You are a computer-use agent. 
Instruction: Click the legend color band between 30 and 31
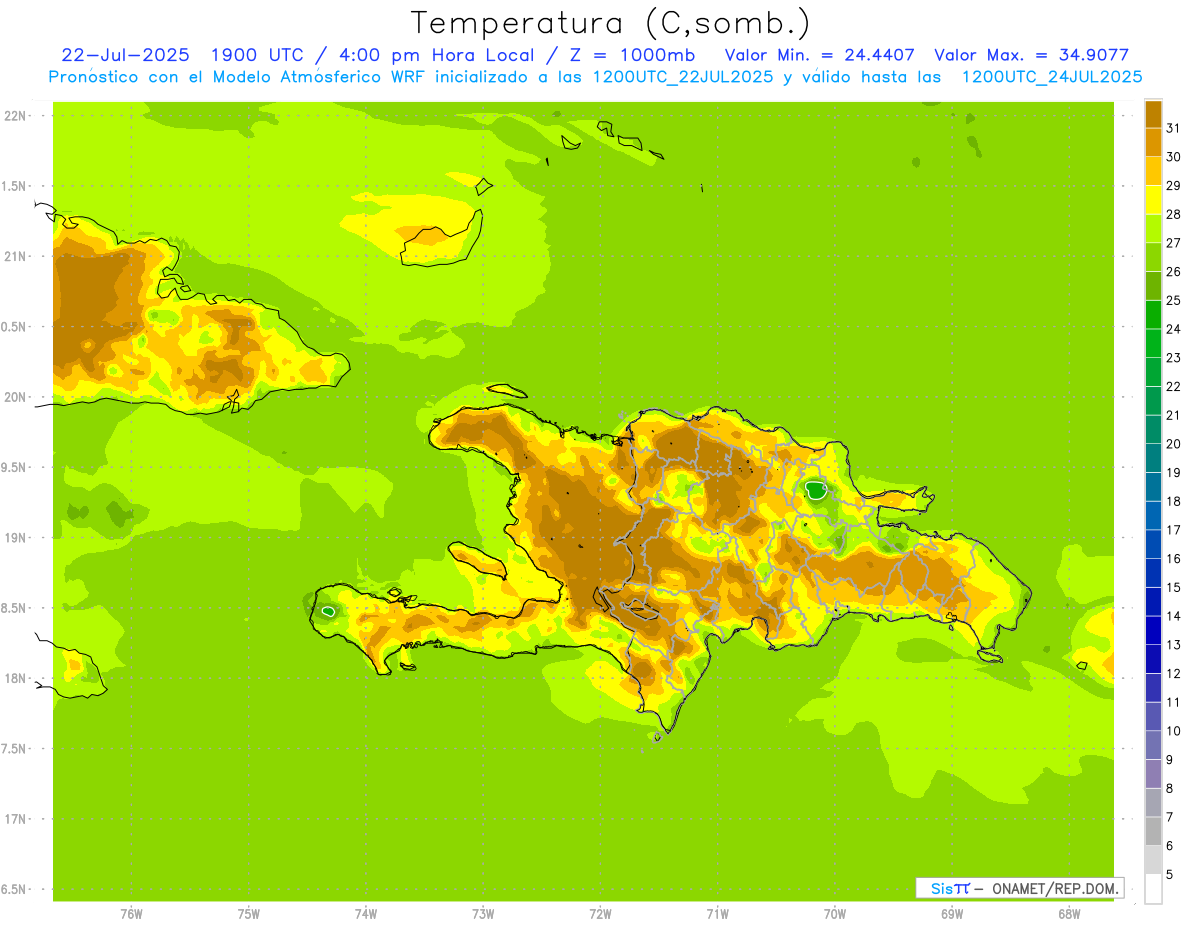[x=1153, y=142]
